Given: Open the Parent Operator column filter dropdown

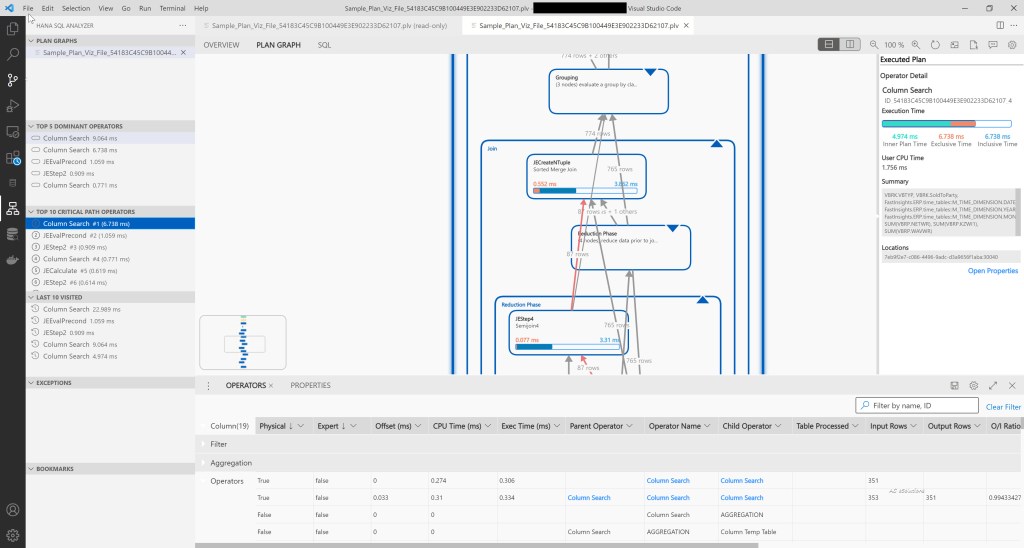Looking at the screenshot, I should (632, 426).
